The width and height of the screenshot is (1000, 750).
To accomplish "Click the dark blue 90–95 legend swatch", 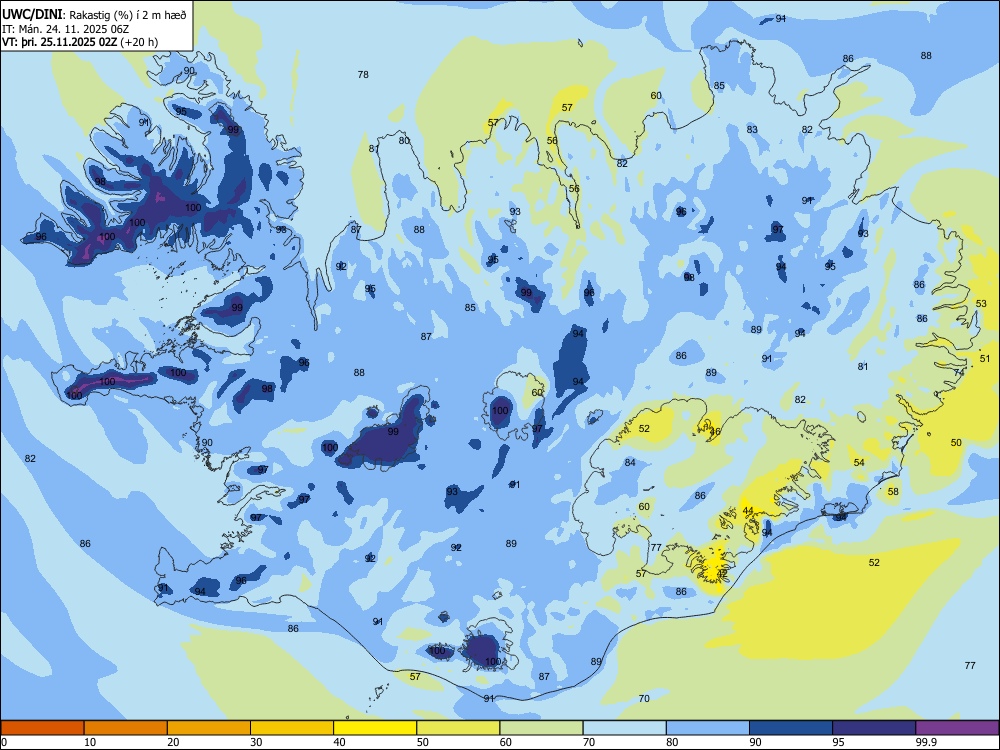I will 791,728.
